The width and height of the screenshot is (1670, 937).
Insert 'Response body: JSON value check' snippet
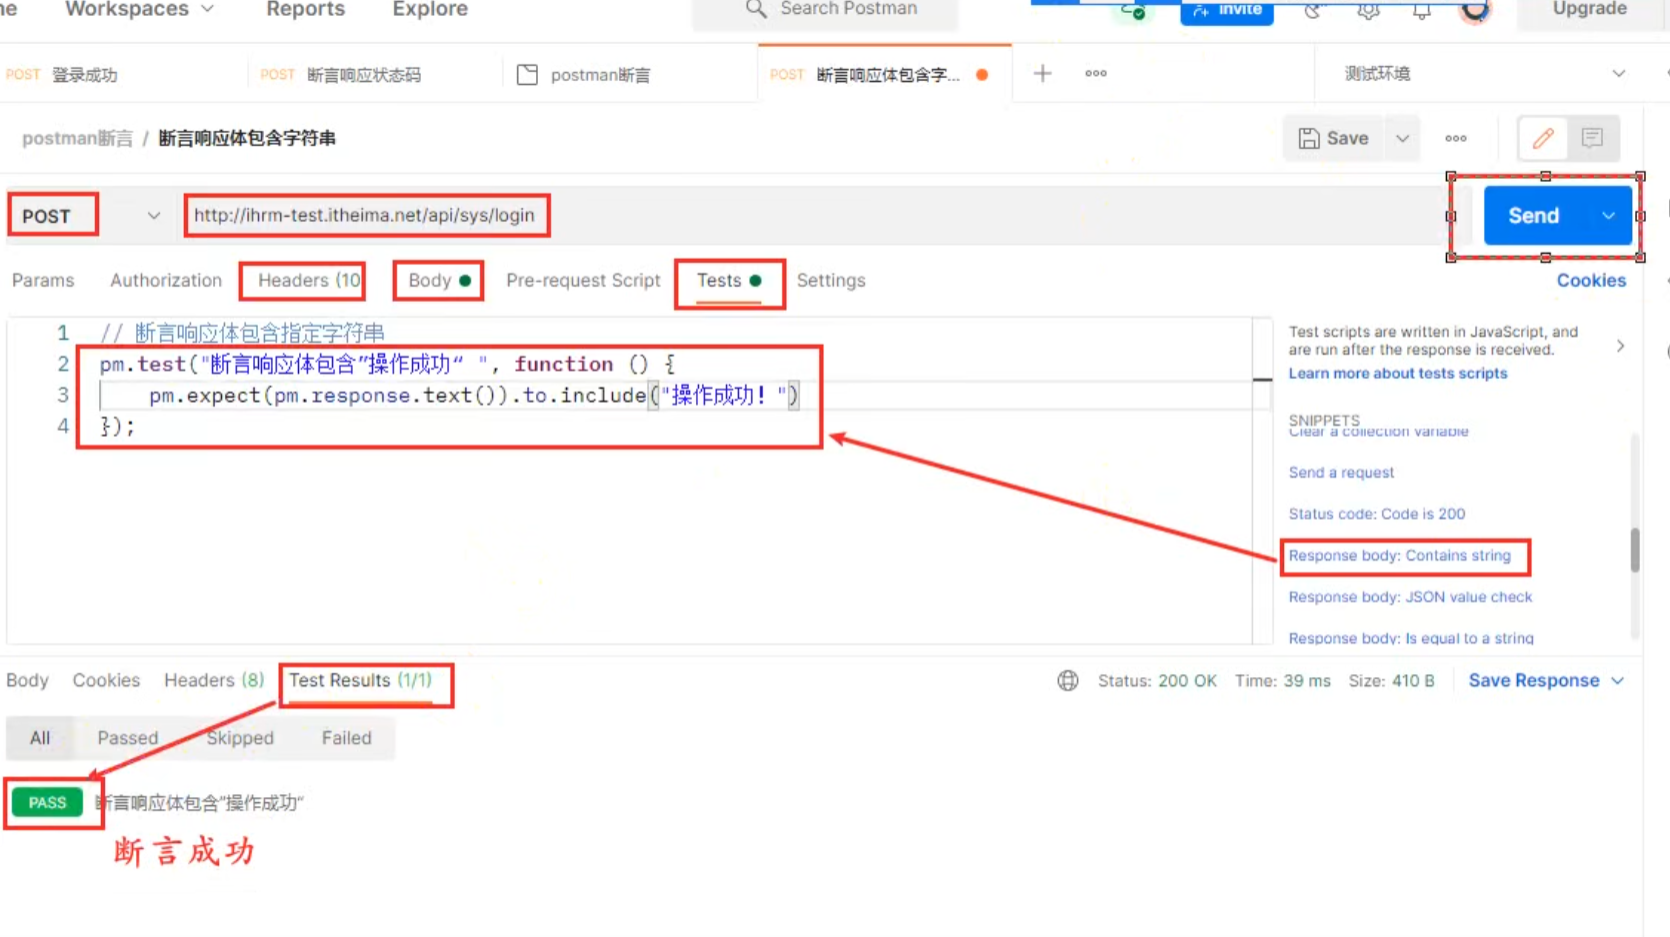click(1410, 597)
